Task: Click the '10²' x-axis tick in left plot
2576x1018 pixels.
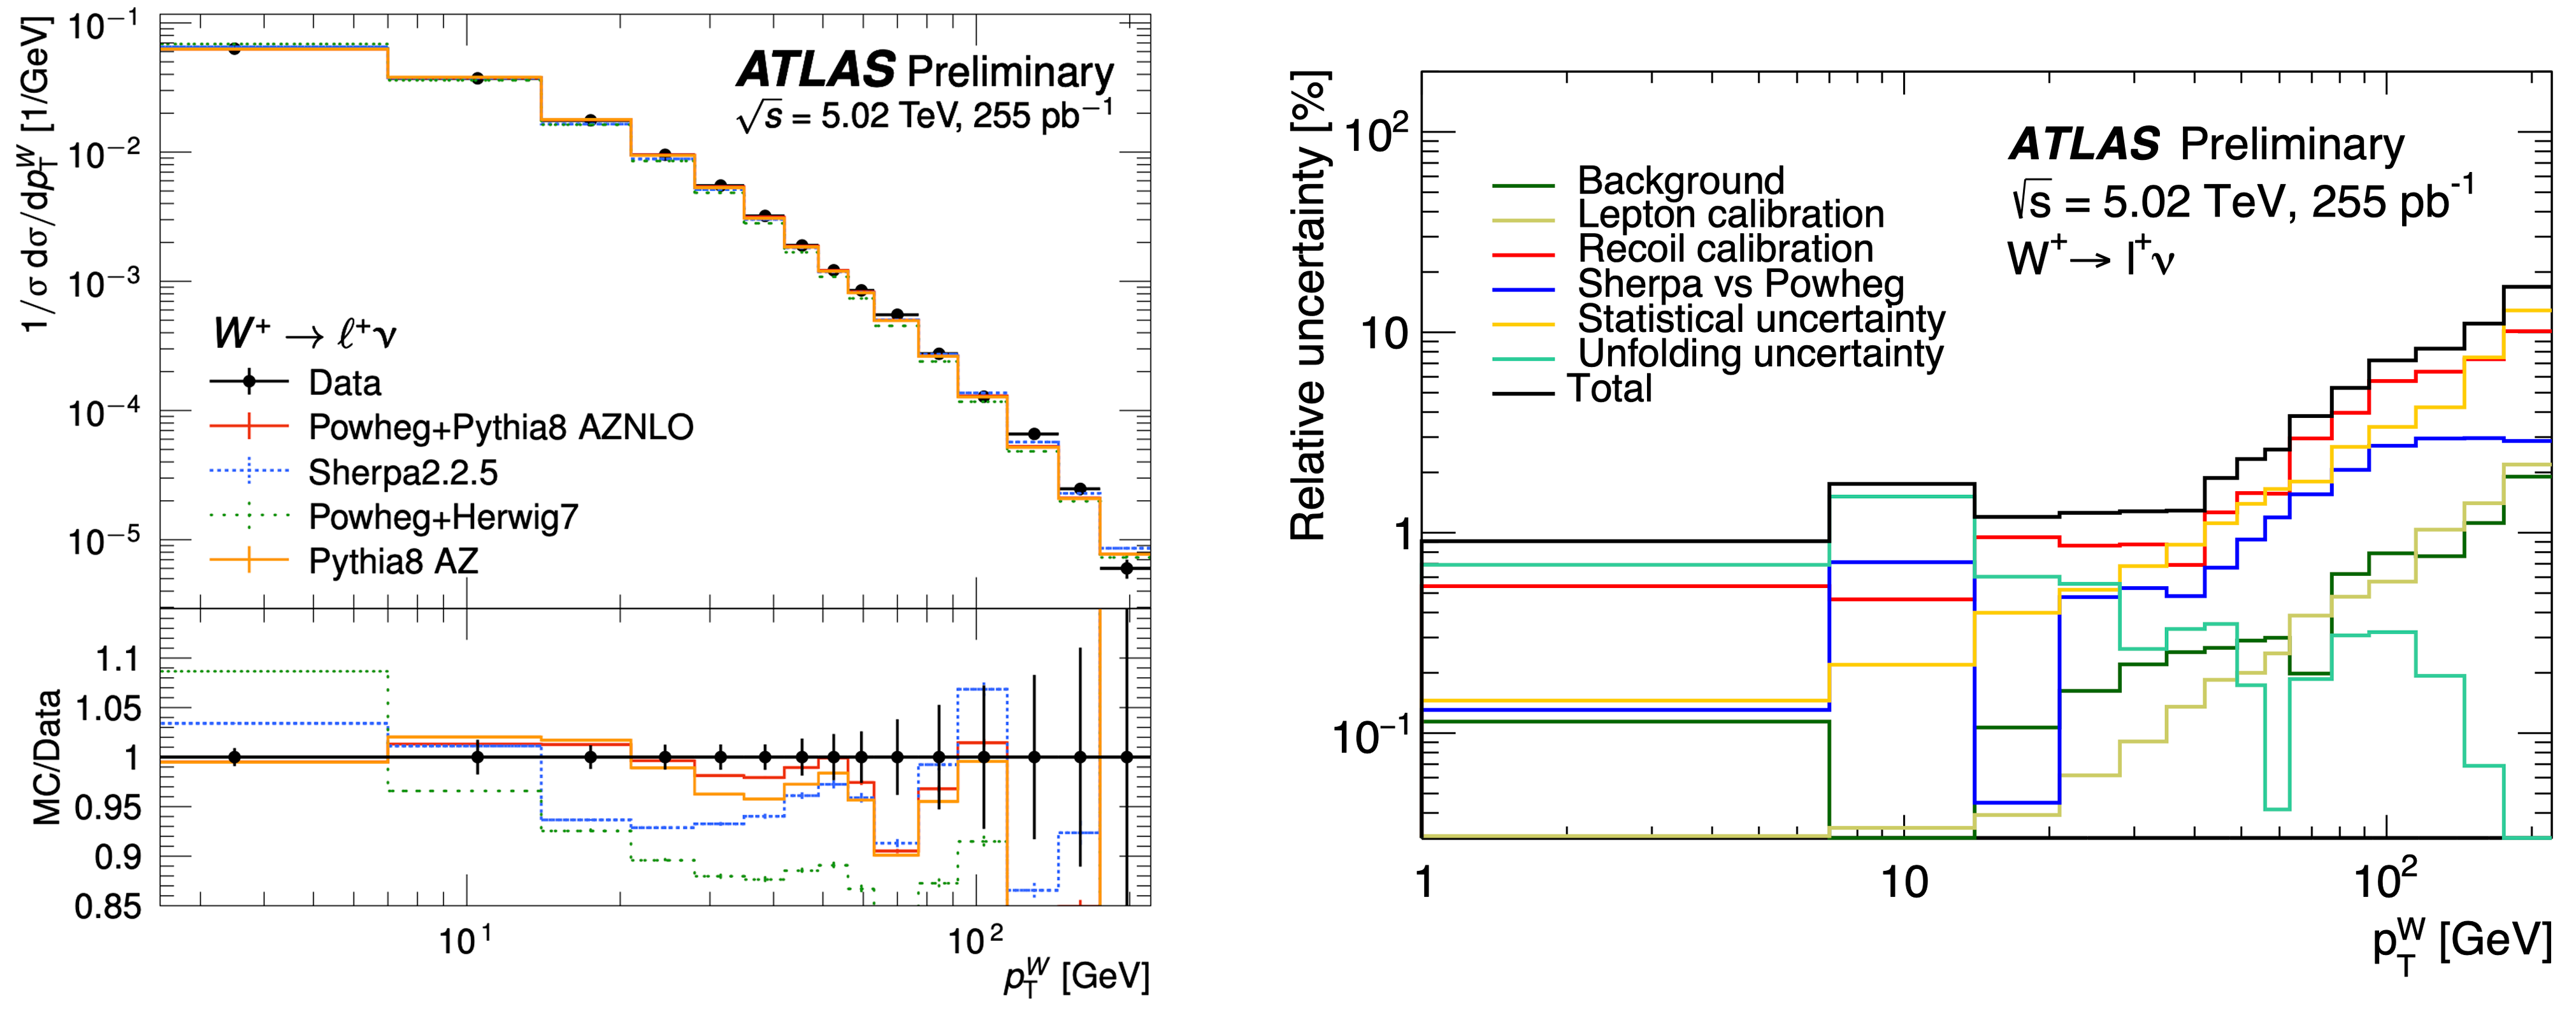Action: (x=976, y=941)
